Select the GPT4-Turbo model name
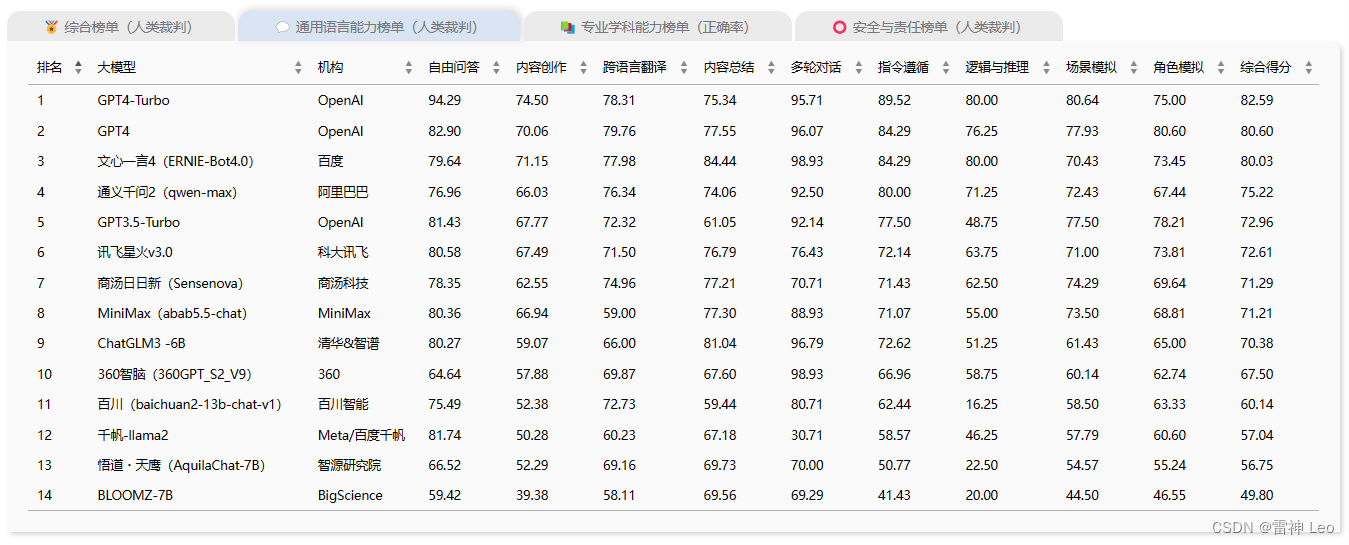This screenshot has width=1349, height=545. [x=133, y=100]
